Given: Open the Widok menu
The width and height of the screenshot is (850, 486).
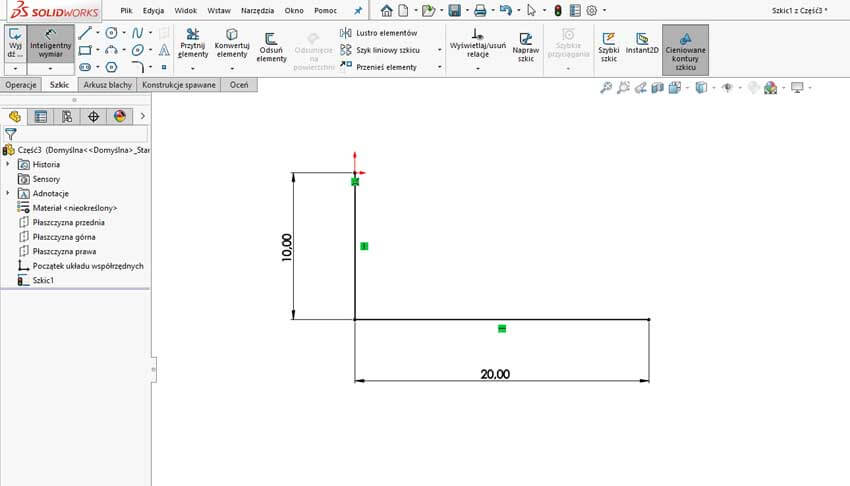Looking at the screenshot, I should click(185, 10).
